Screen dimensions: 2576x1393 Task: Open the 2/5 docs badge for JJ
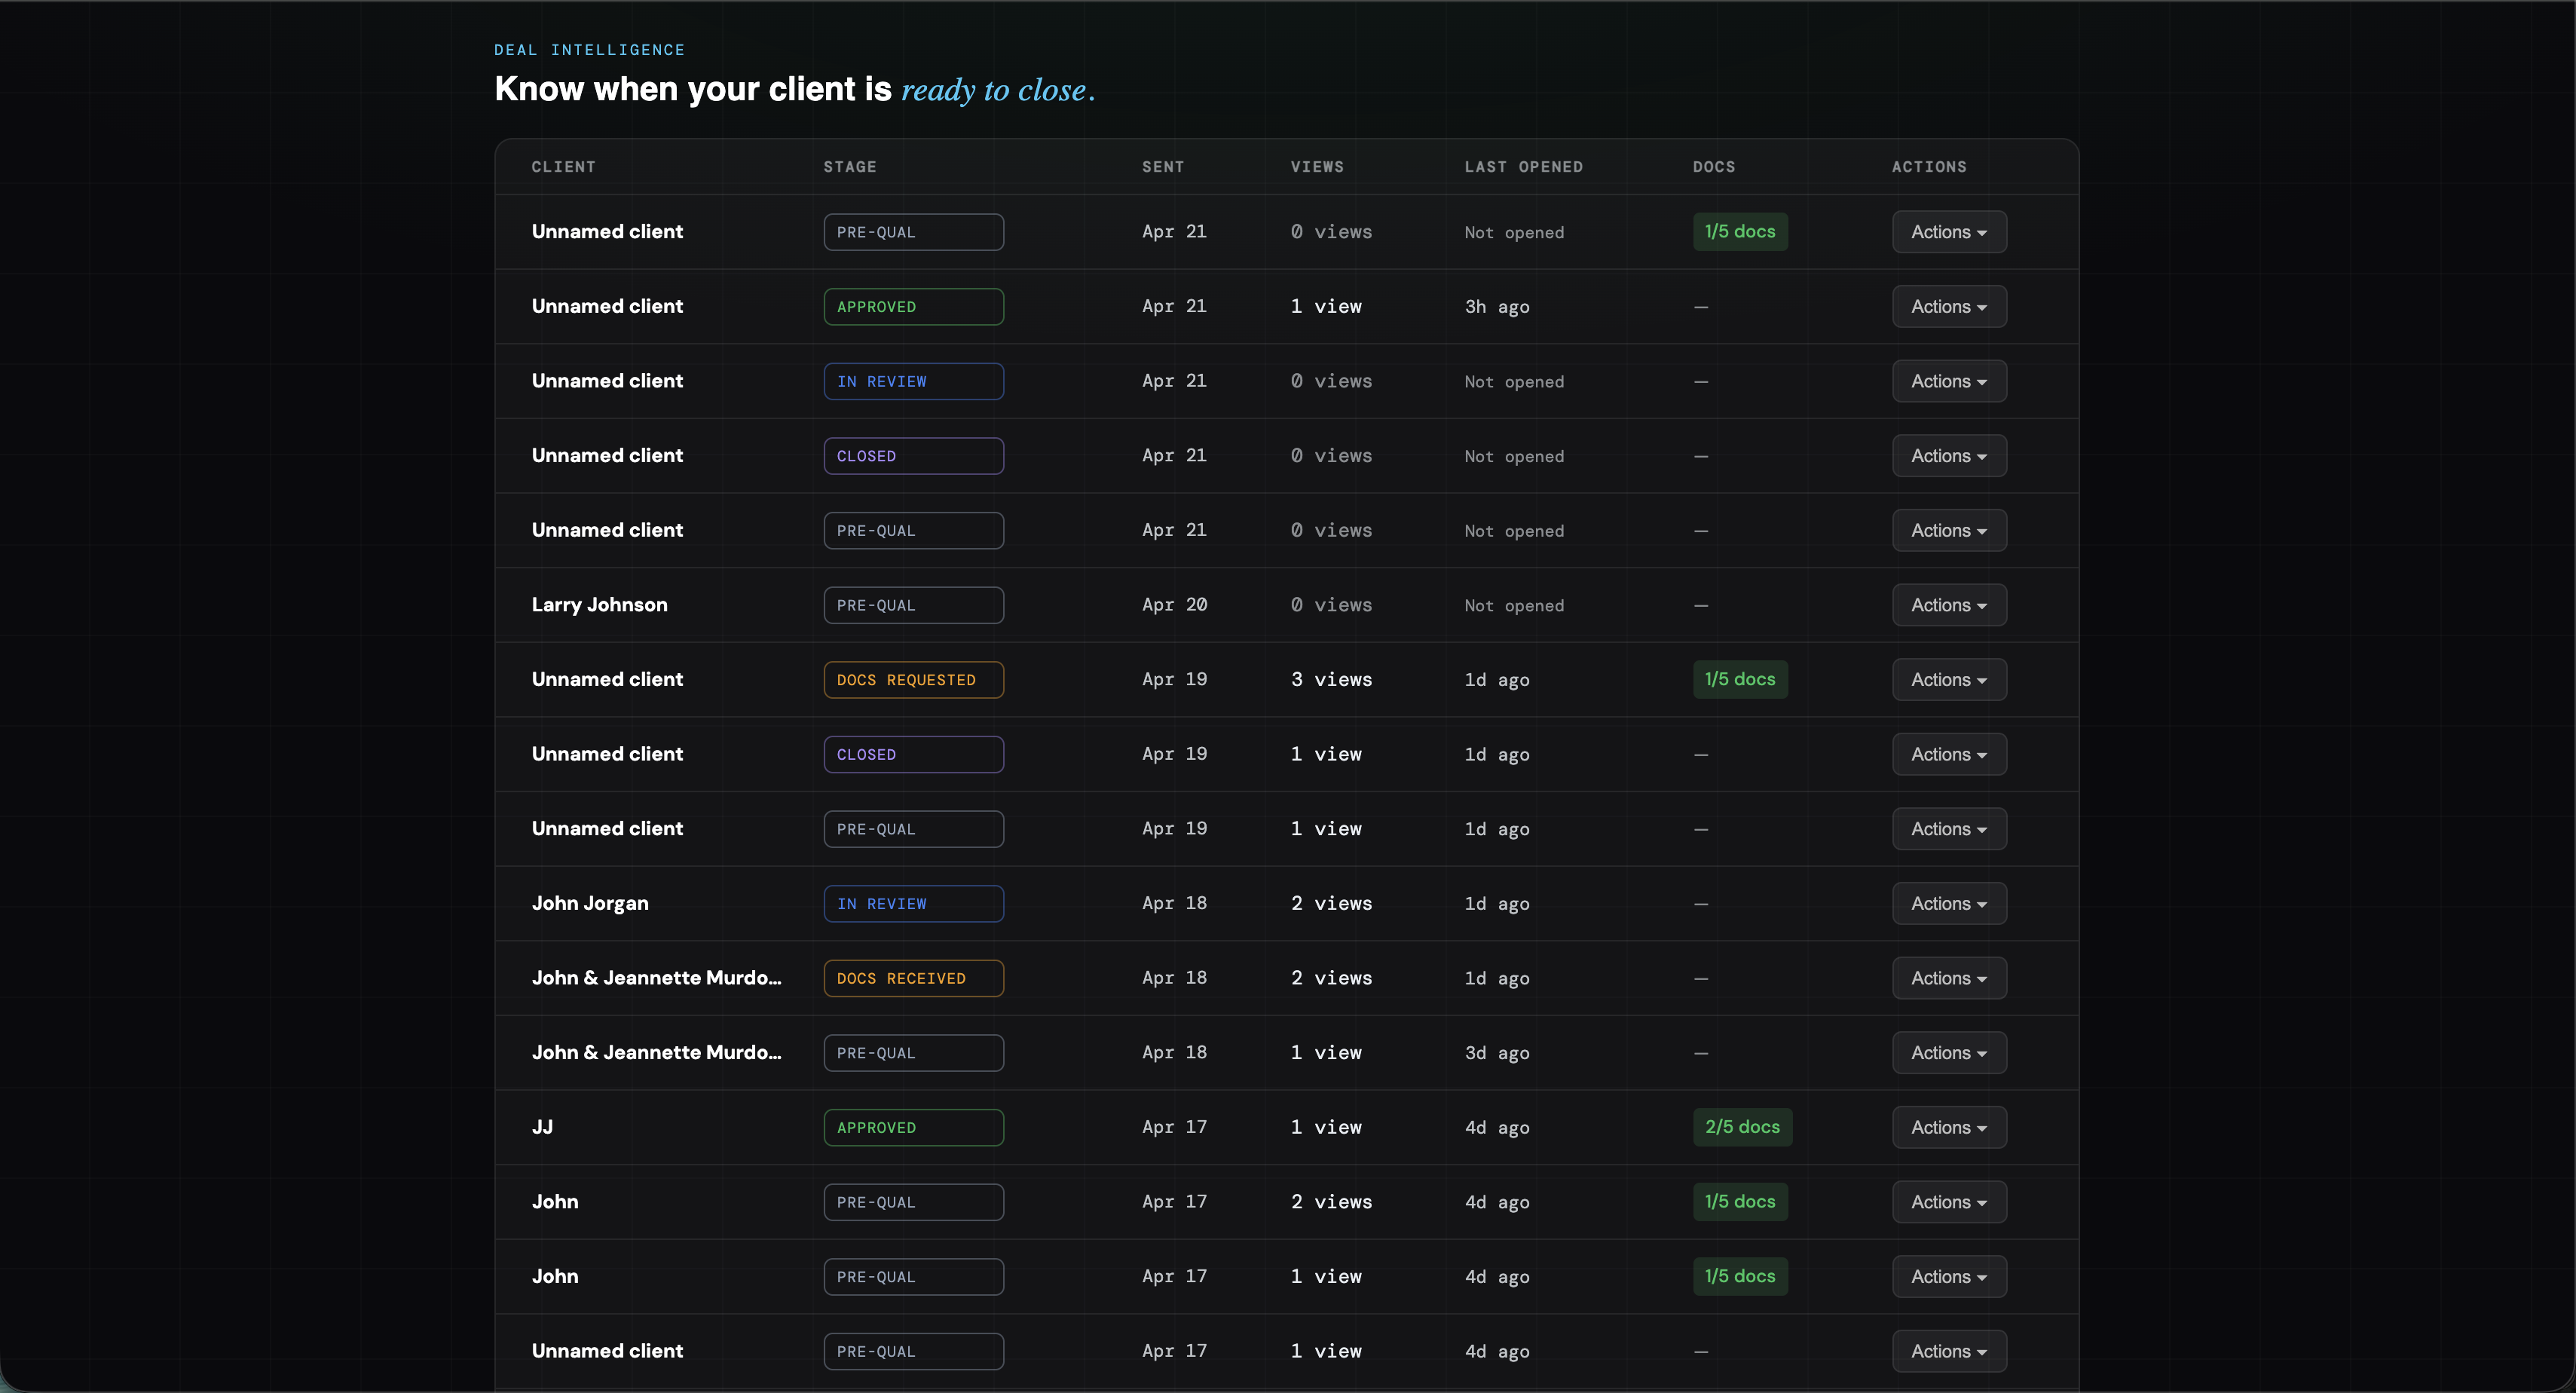click(1741, 1127)
